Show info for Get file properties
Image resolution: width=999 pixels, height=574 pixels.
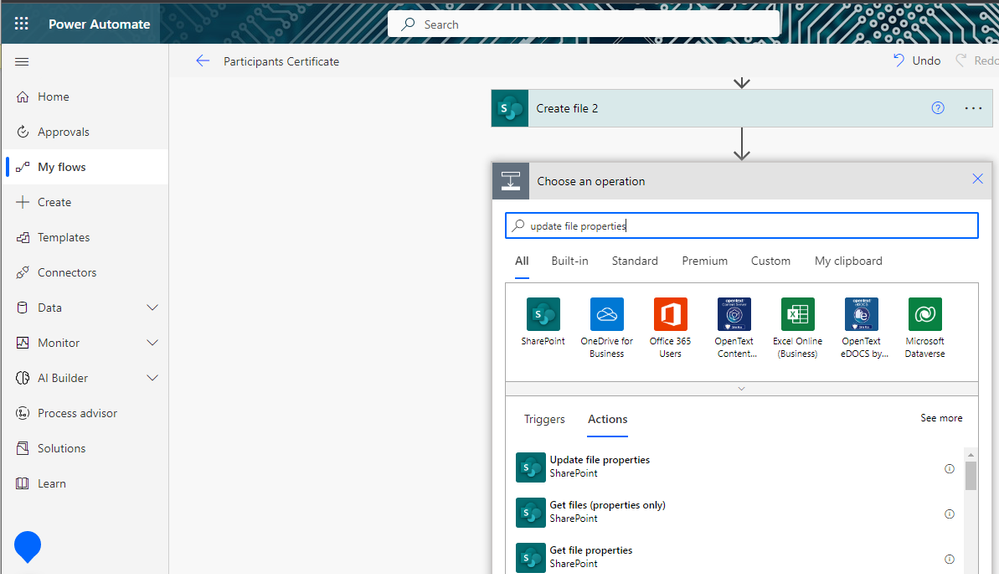point(949,559)
